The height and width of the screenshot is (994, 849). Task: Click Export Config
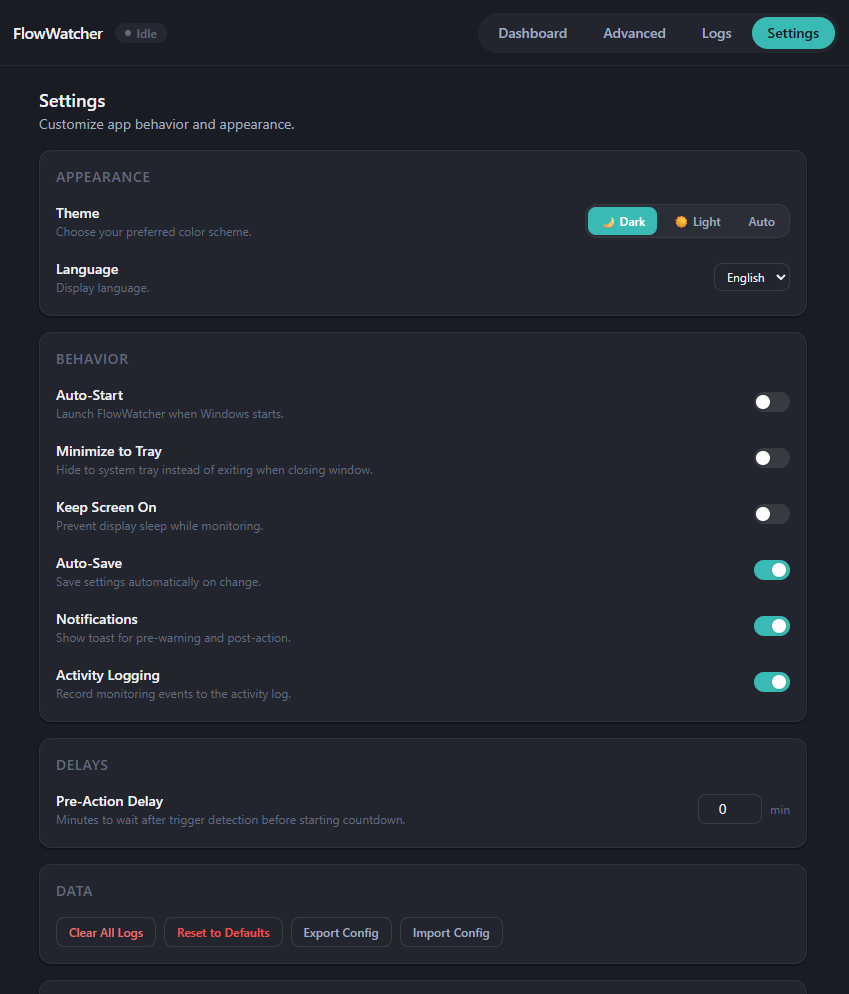click(x=341, y=931)
